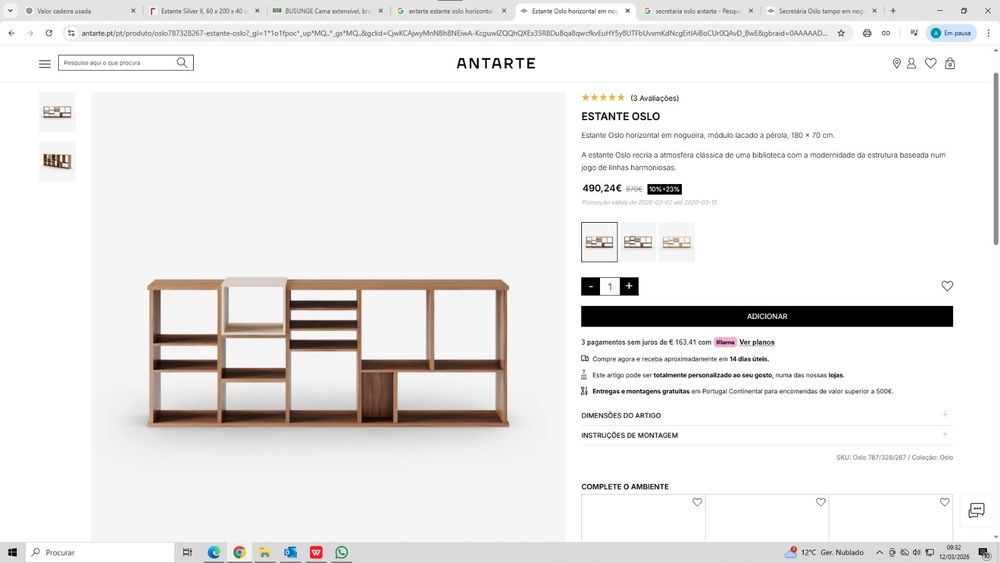Image resolution: width=1000 pixels, height=563 pixels.
Task: Show hidden system tray icons
Action: point(879,552)
